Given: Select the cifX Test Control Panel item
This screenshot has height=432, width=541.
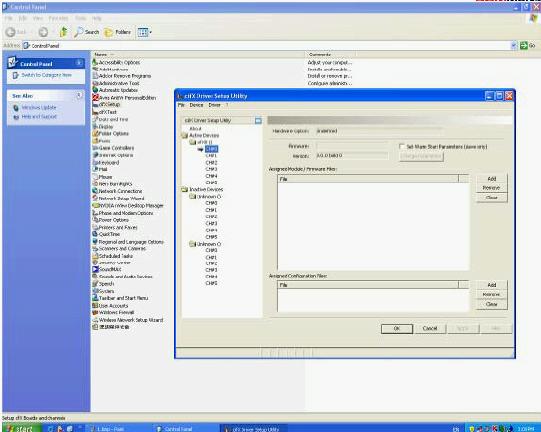Looking at the screenshot, I should pos(105,112).
